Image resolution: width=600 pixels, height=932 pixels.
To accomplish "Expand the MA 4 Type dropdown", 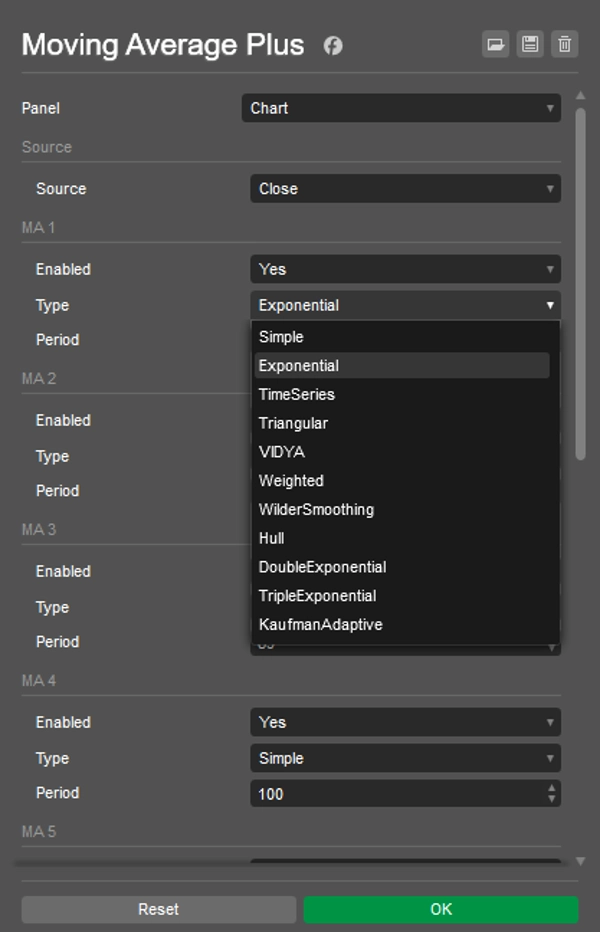I will click(405, 758).
